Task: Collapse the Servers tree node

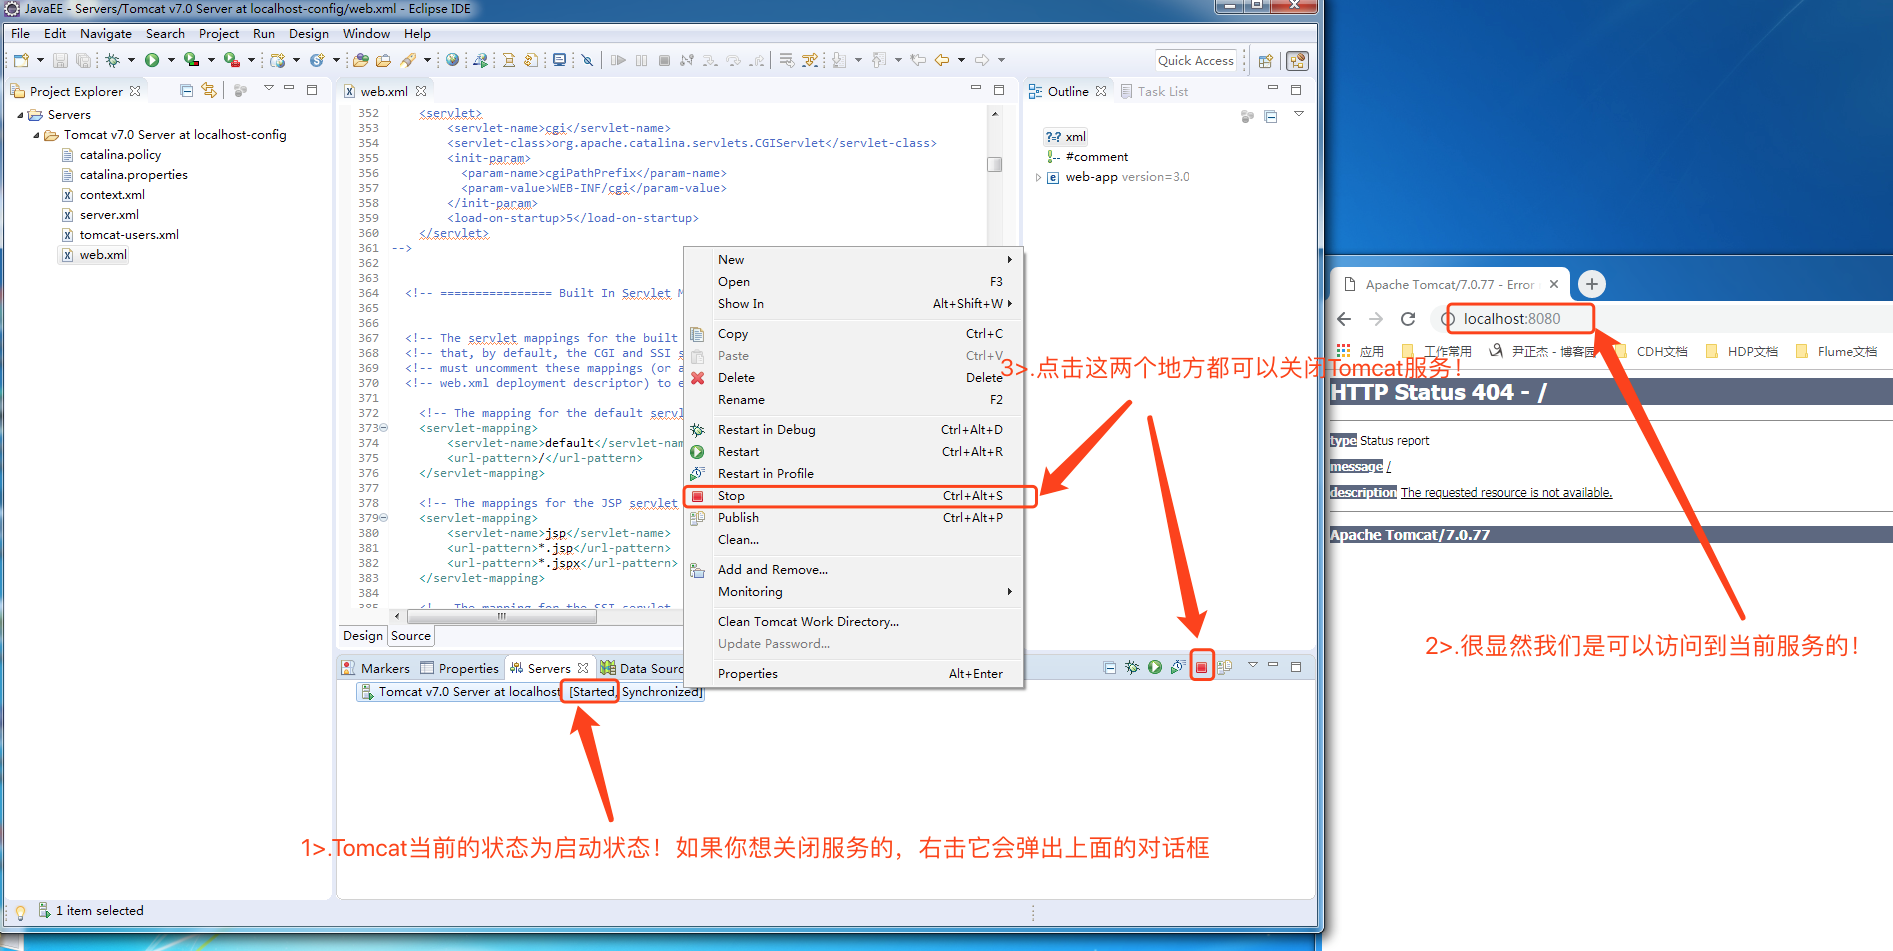Action: [21, 115]
